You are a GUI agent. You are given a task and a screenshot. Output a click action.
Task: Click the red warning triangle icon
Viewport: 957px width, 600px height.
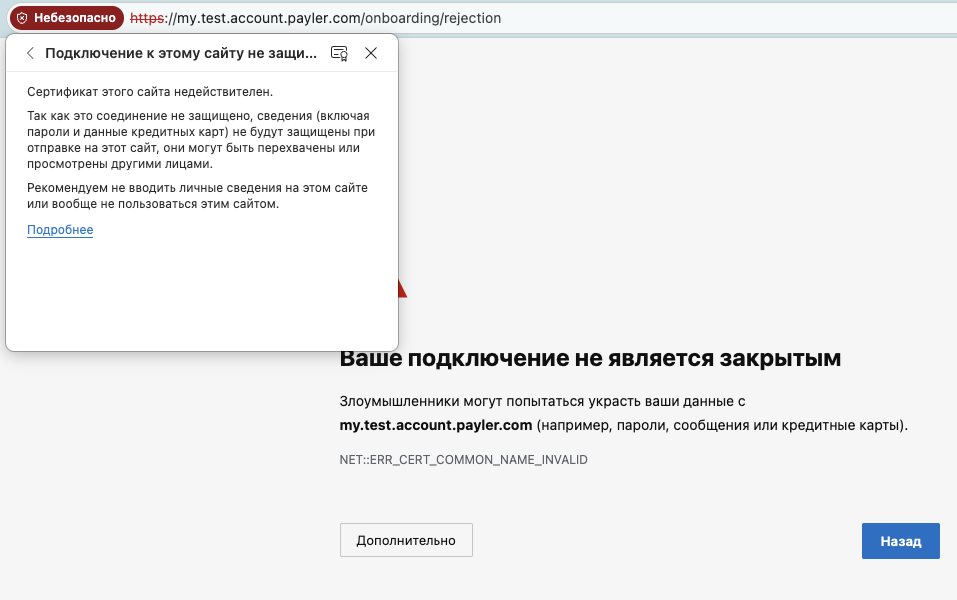[x=402, y=290]
